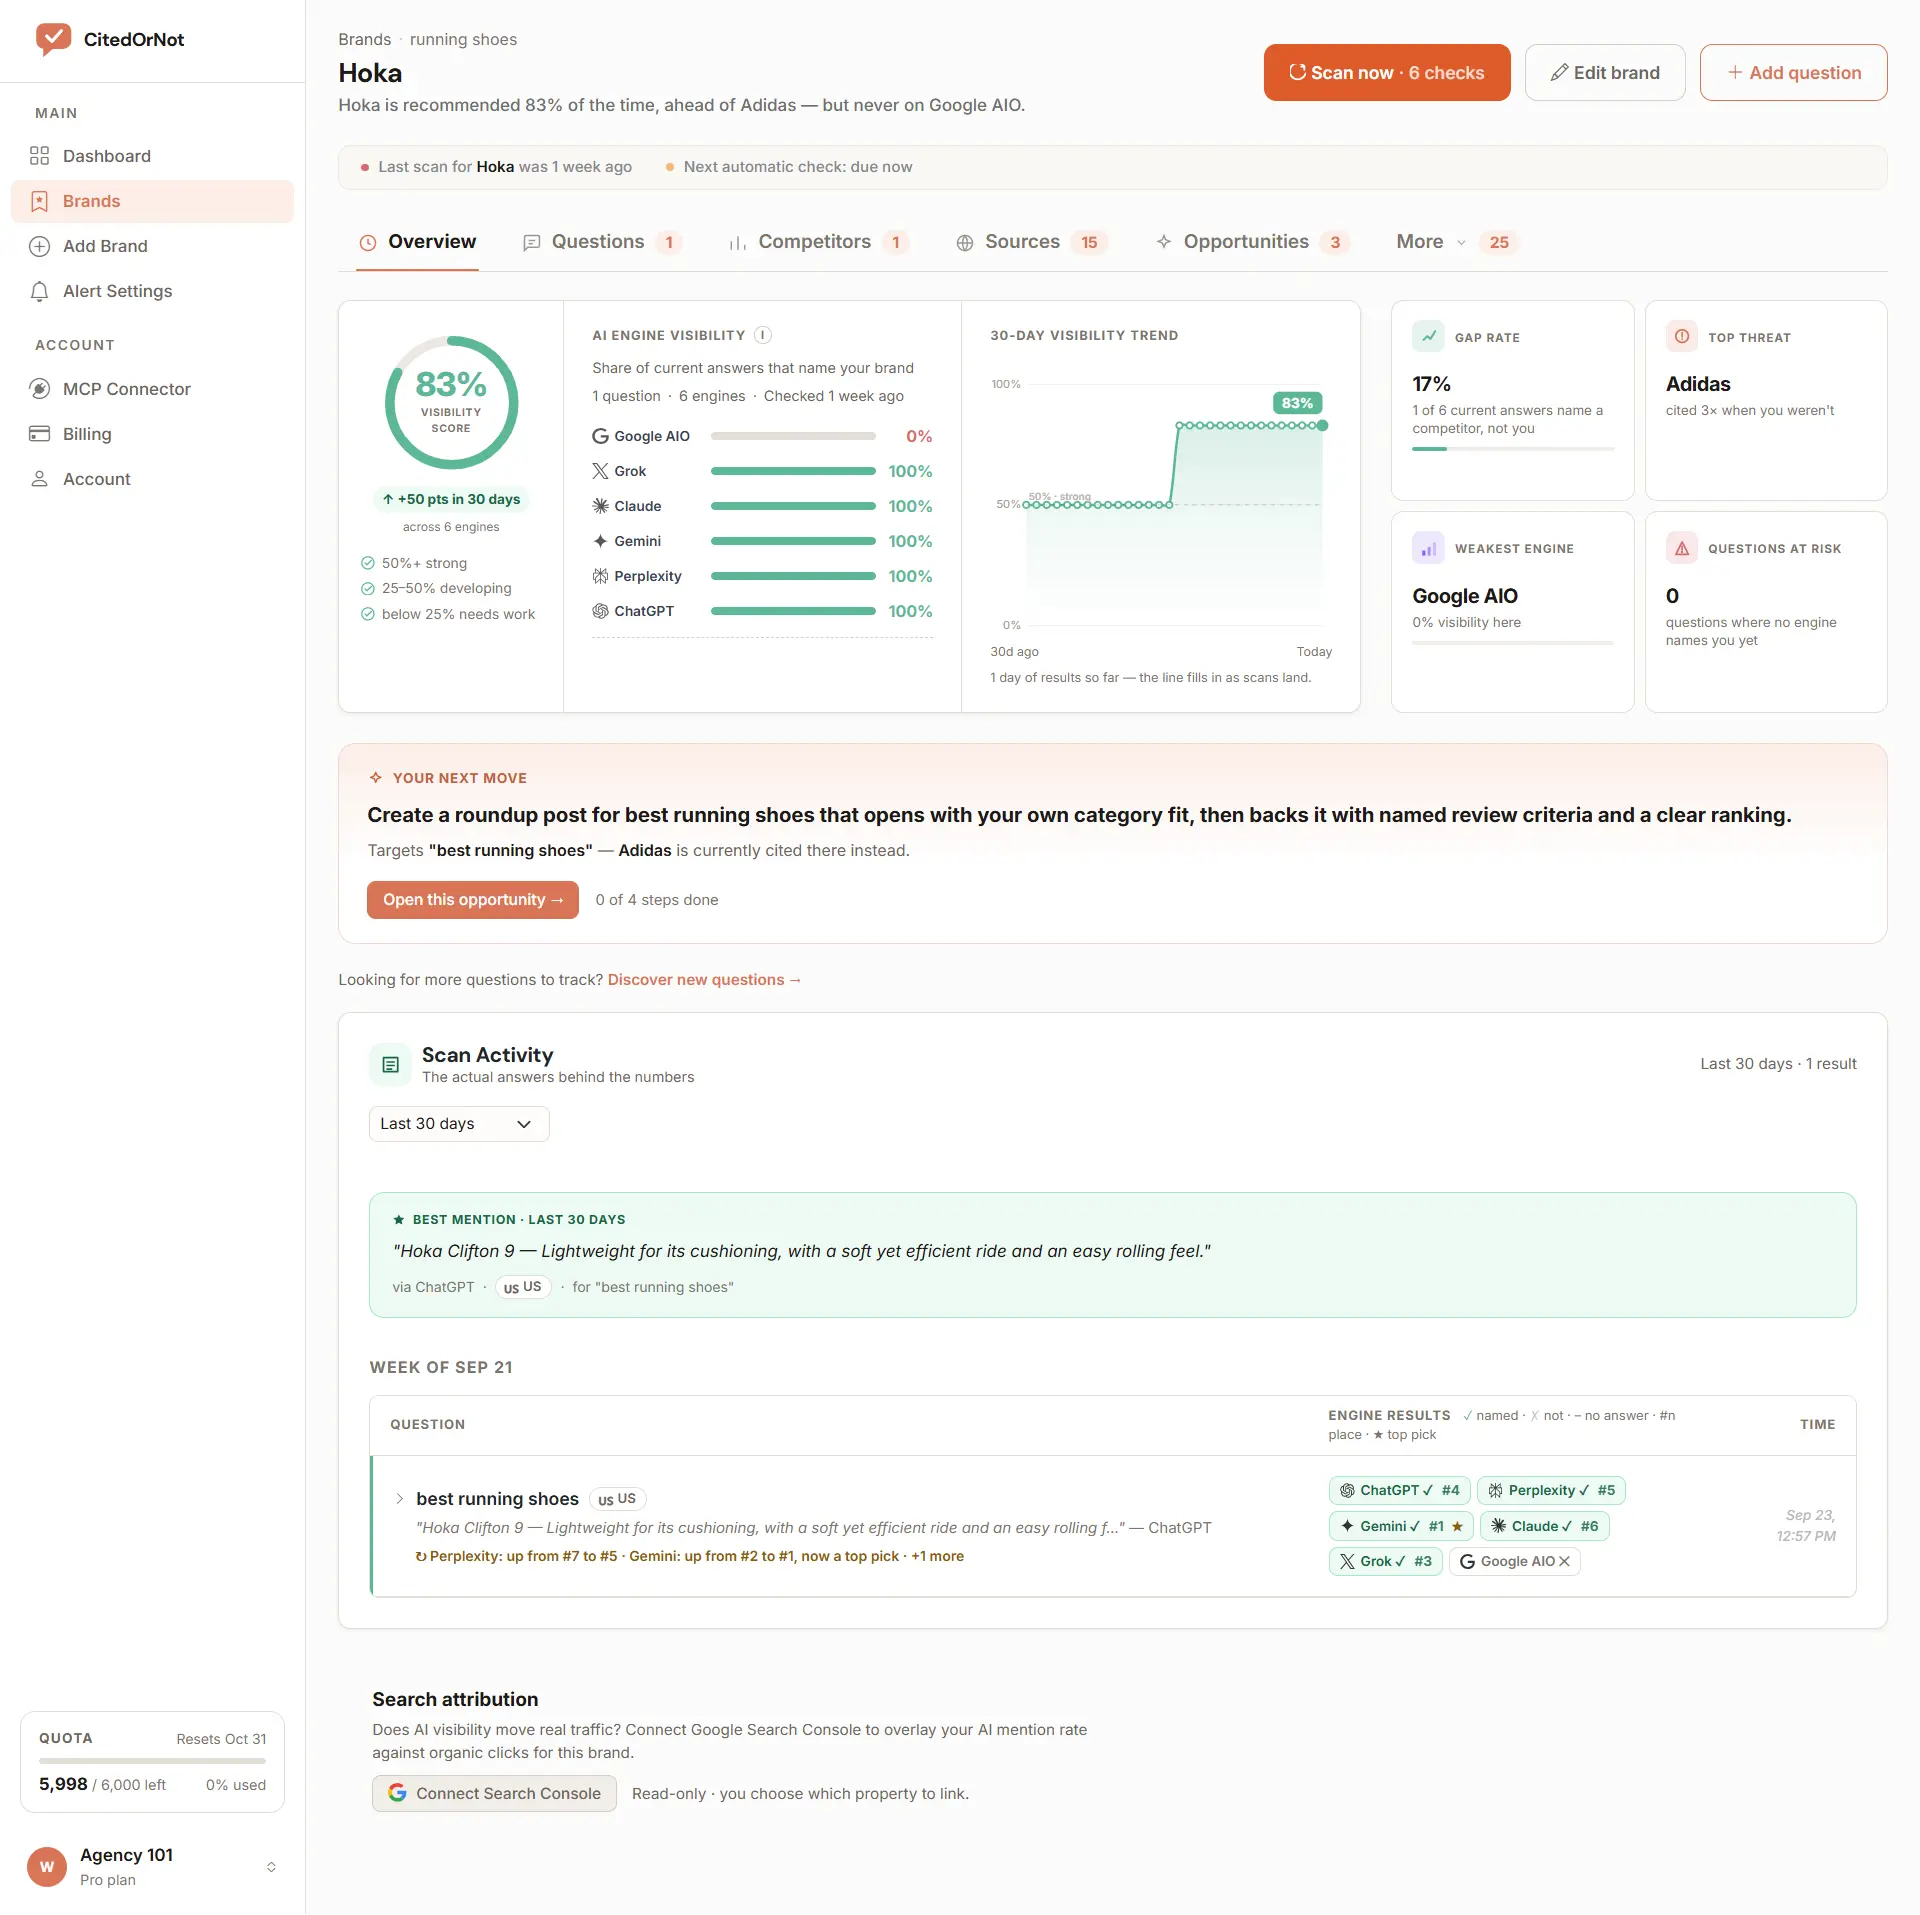The image size is (1920, 1915).
Task: Open Dashboard from the sidebar
Action: [152, 156]
